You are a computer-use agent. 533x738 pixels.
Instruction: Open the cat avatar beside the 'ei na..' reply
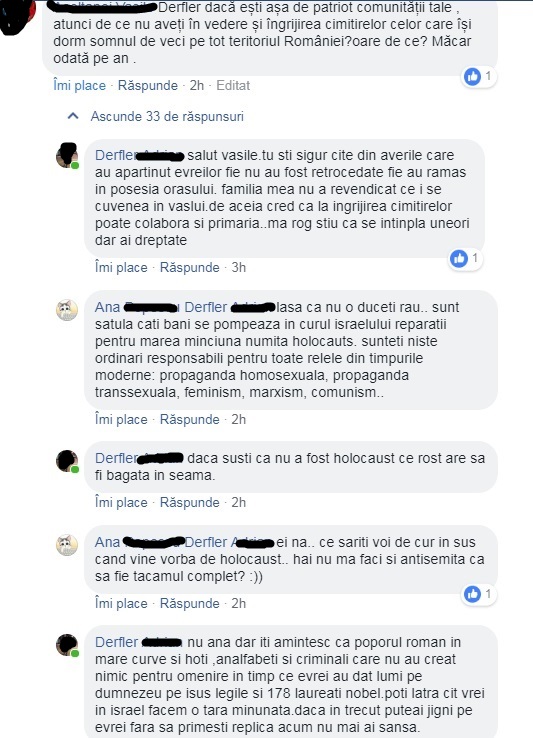[x=67, y=545]
